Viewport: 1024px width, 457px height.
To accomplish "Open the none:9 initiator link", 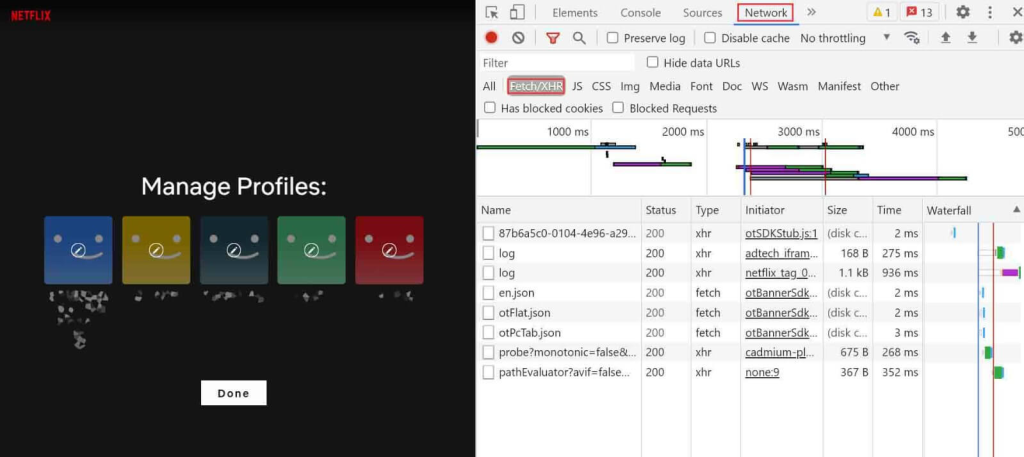I will point(762,372).
